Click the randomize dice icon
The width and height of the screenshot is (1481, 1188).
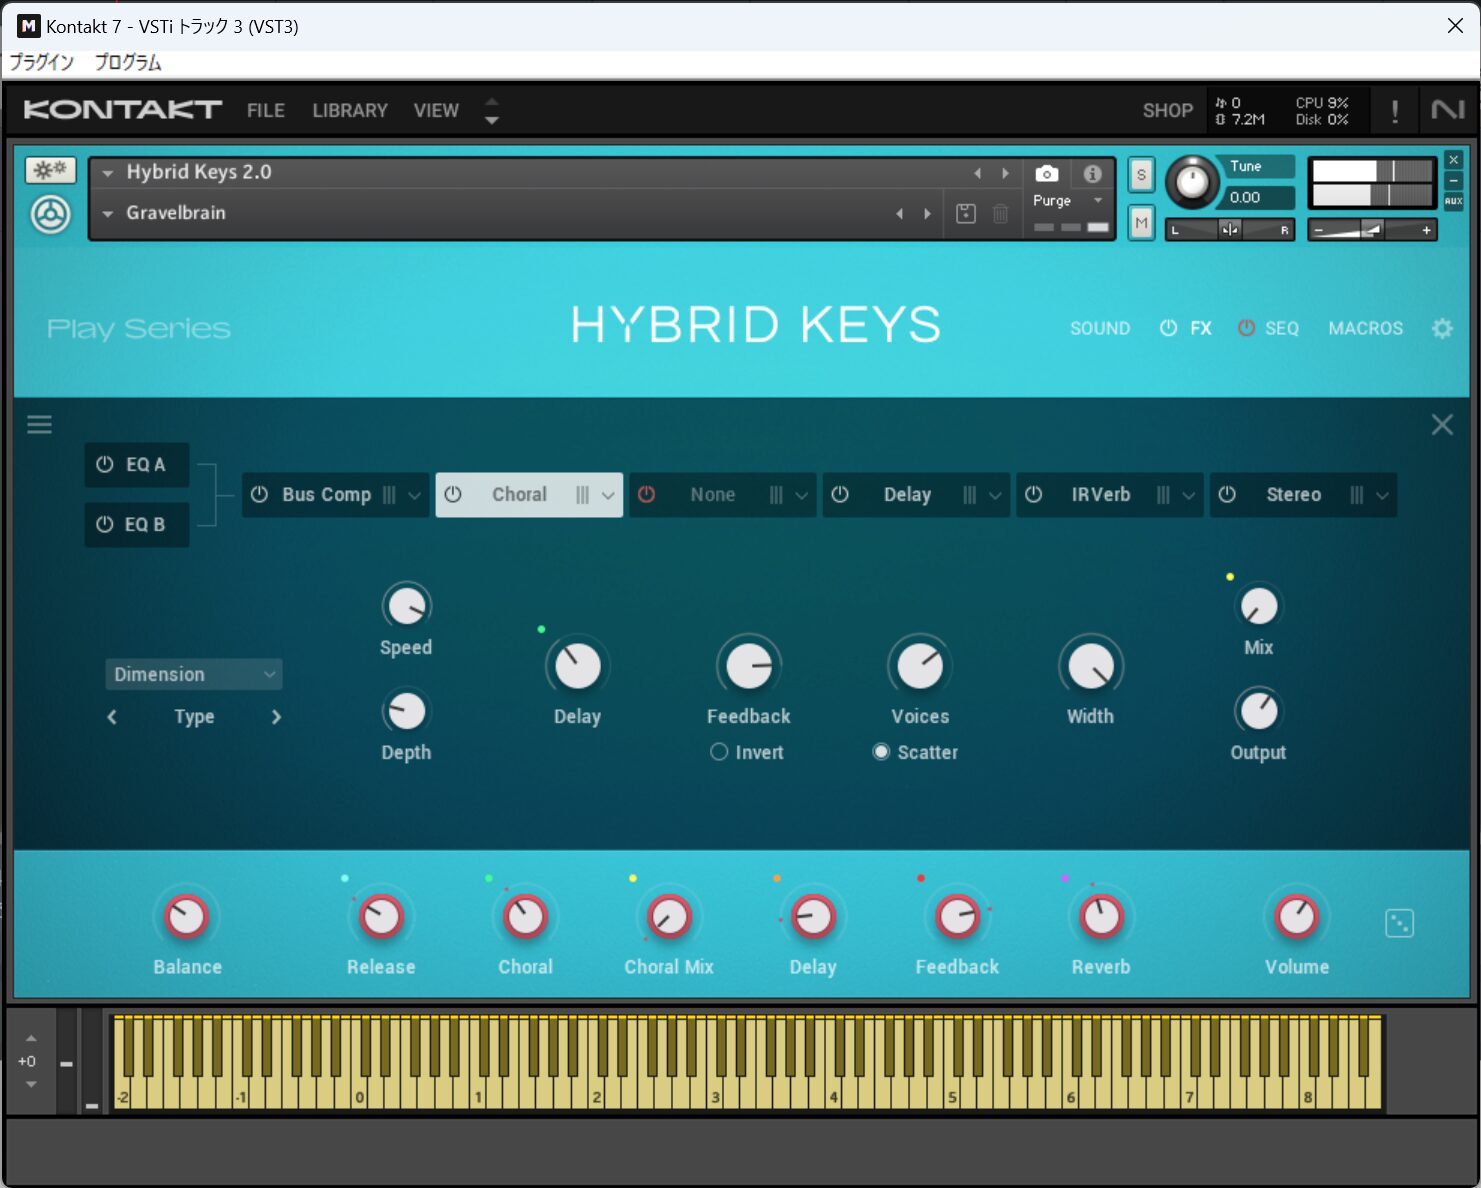[1399, 923]
